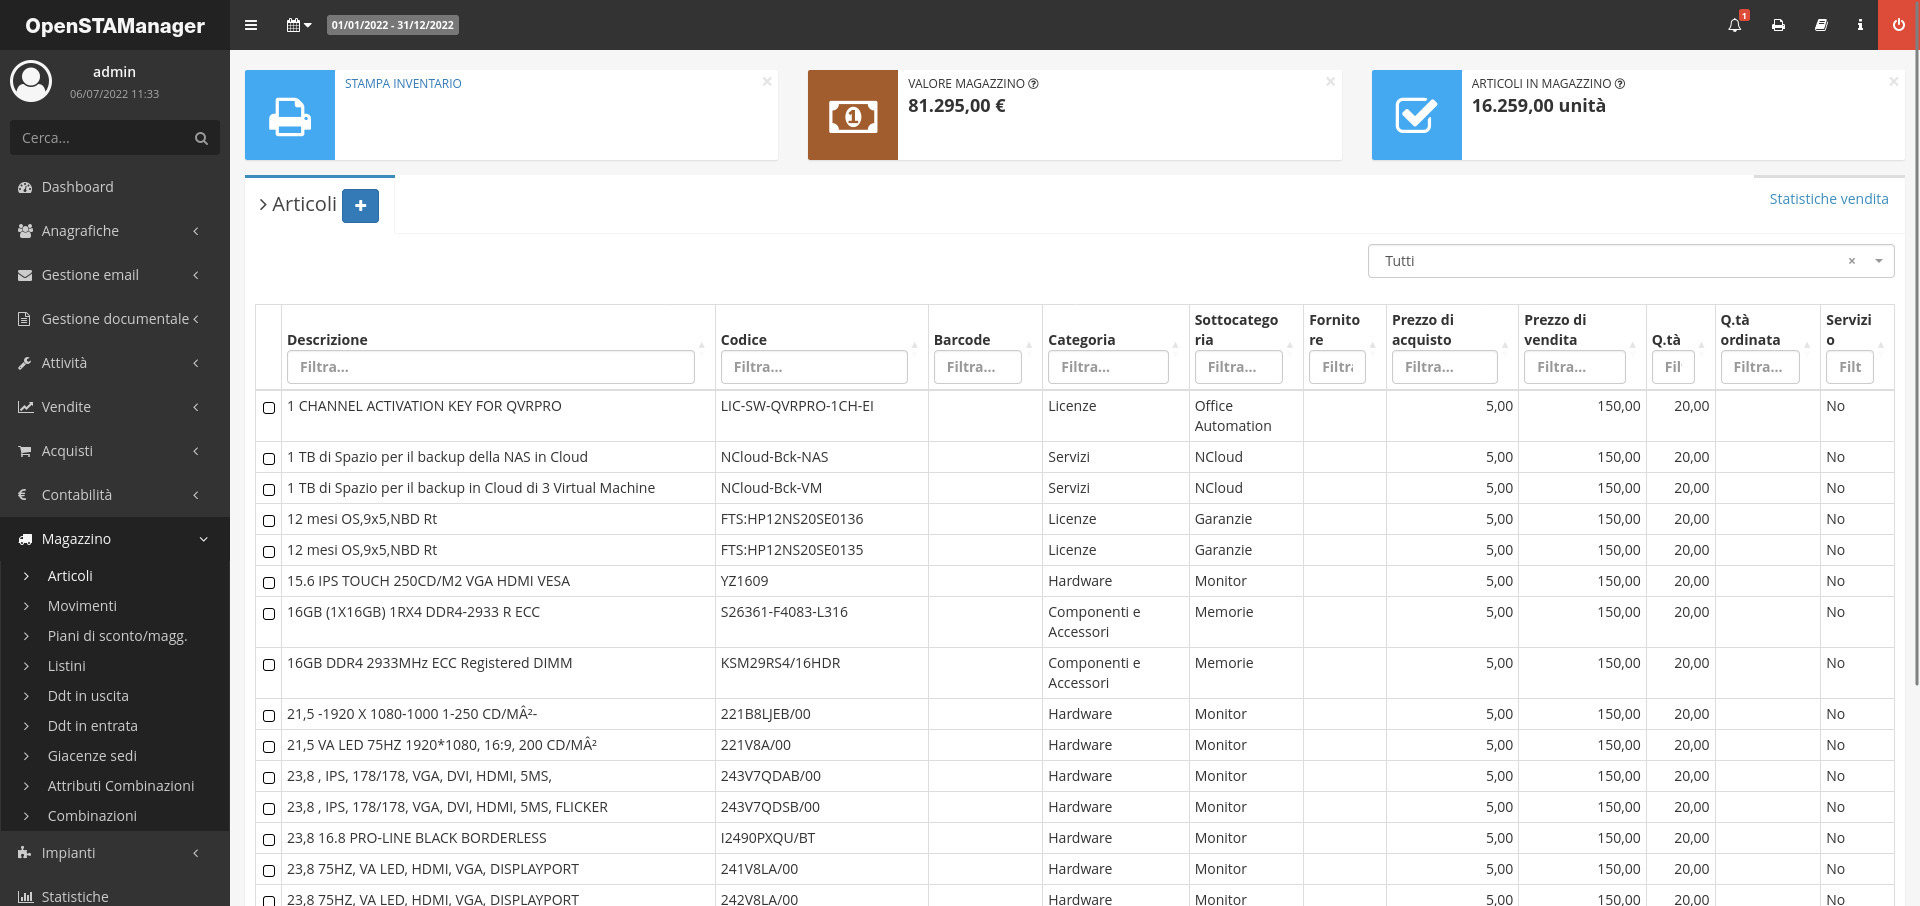The image size is (1920, 906).
Task: Click the info icon in top bar
Action: 1860,25
